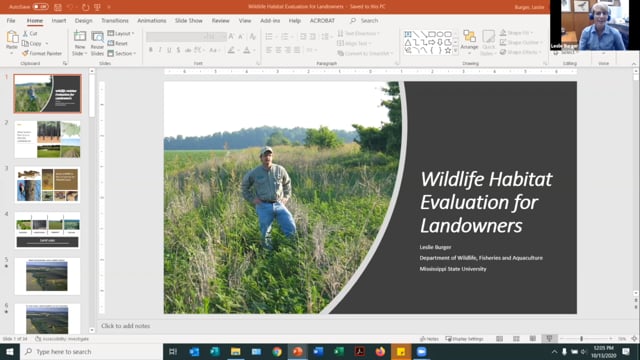This screenshot has width=640, height=360.
Task: Switch to Reading View icon
Action: pos(533,339)
